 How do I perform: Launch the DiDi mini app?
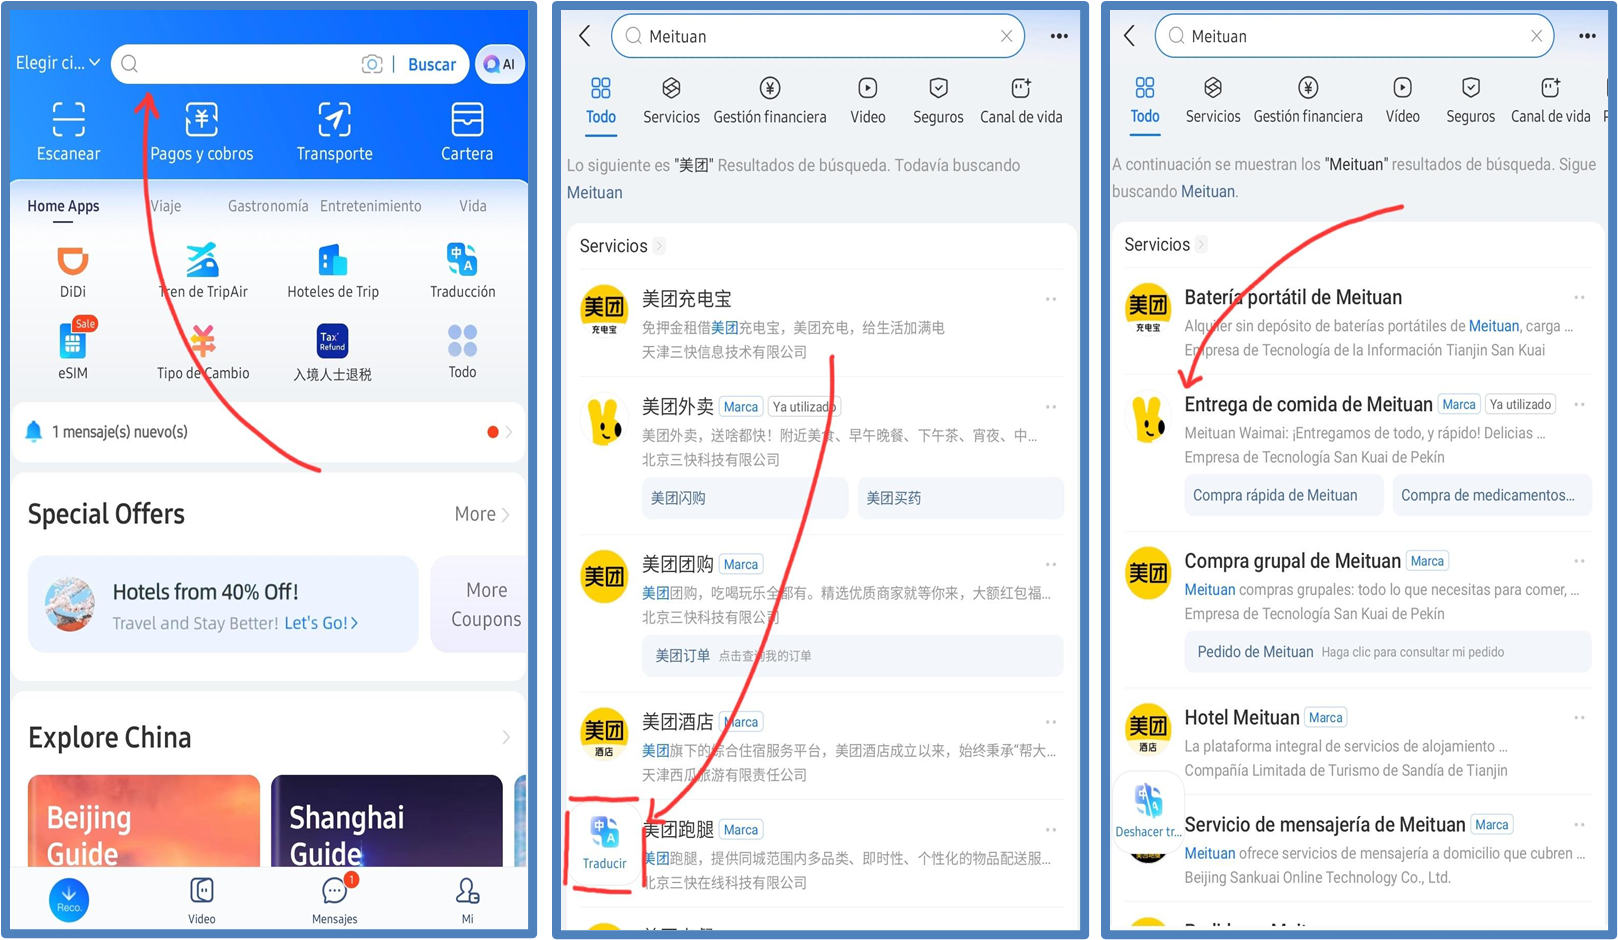tap(72, 271)
